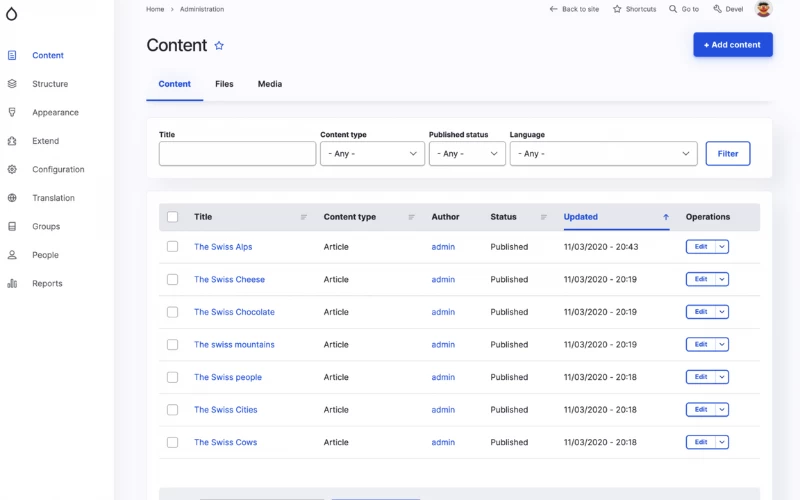Expand operations arrow for The Swiss Chocolate
The height and width of the screenshot is (500, 800).
[722, 312]
